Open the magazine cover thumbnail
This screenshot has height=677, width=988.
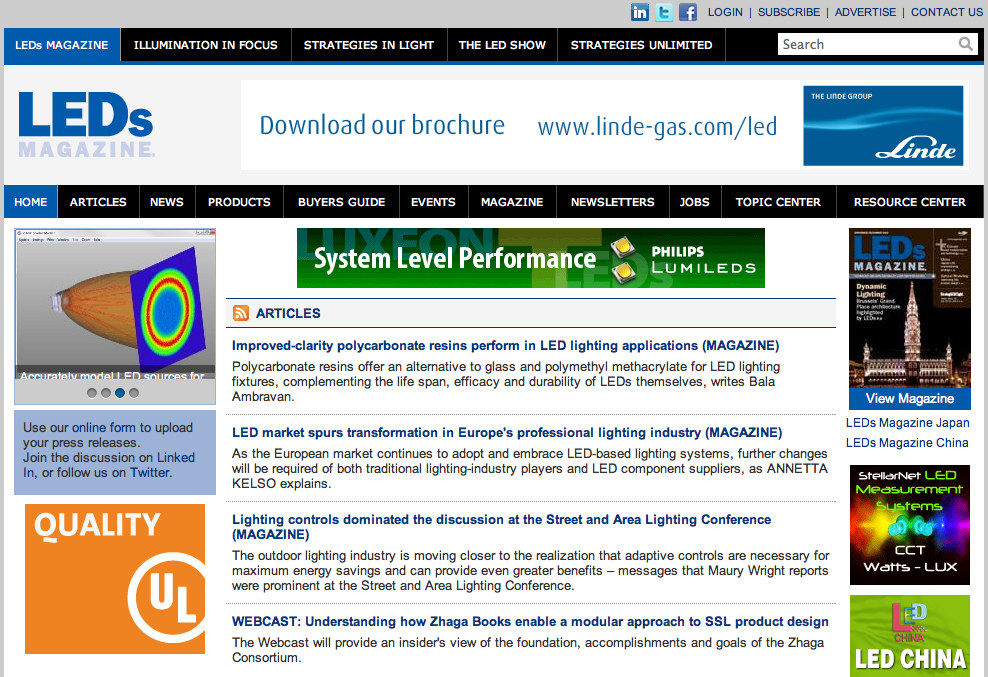click(910, 308)
